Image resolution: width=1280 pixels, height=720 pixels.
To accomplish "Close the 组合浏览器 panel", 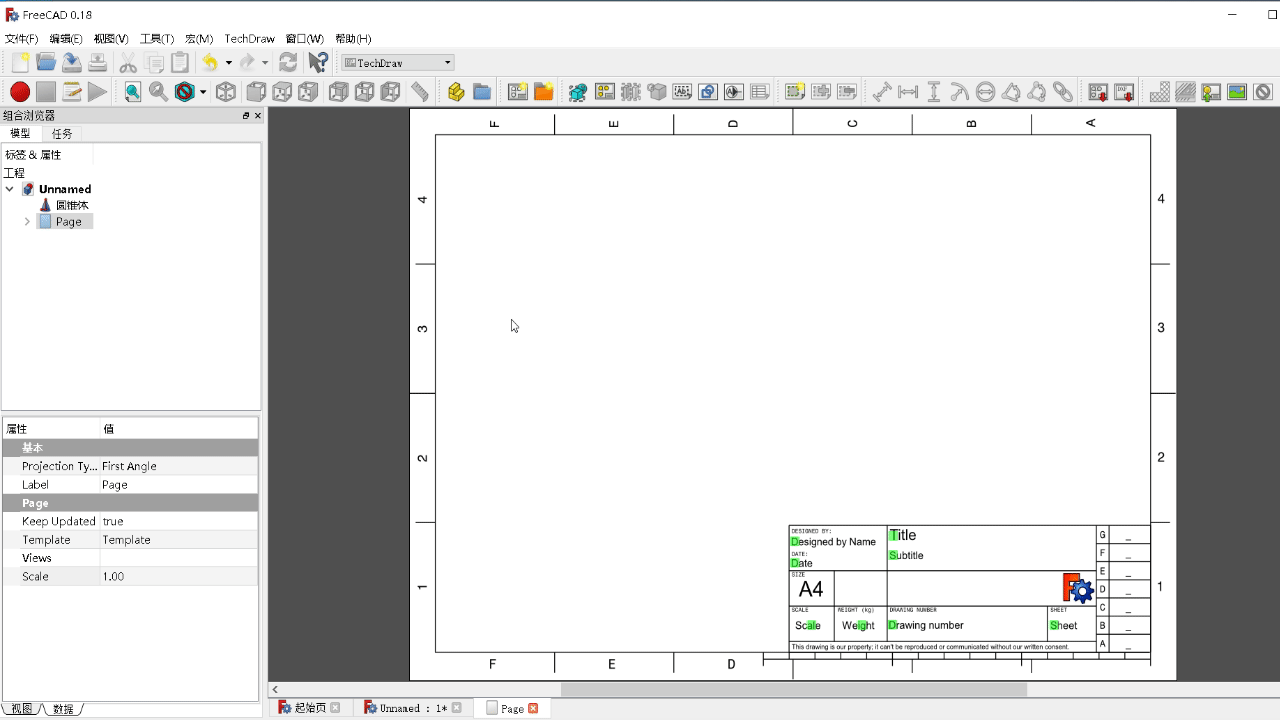I will (257, 116).
